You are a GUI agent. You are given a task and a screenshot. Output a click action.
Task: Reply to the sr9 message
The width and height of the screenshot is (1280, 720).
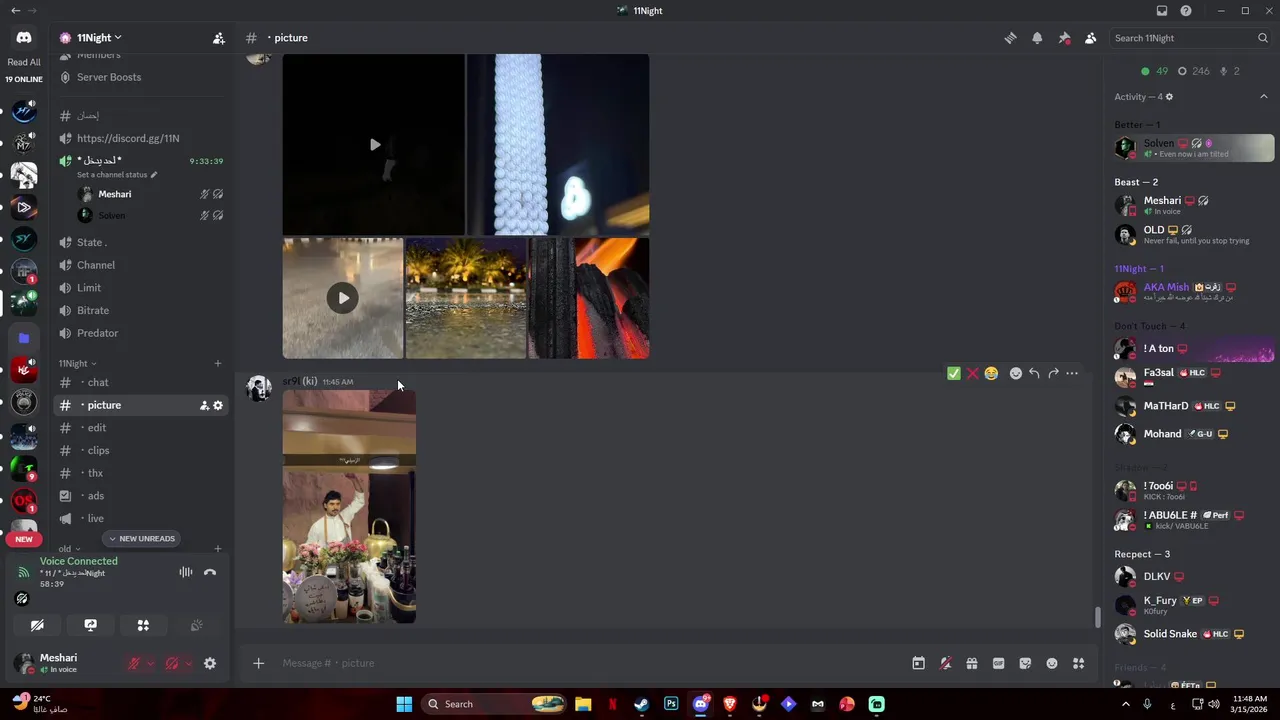tap(1034, 373)
